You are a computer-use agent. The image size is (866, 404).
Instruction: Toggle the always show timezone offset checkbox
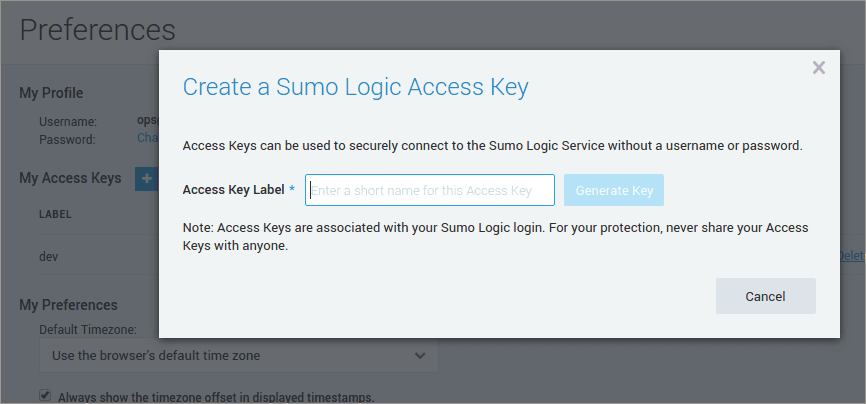pyautogui.click(x=45, y=396)
